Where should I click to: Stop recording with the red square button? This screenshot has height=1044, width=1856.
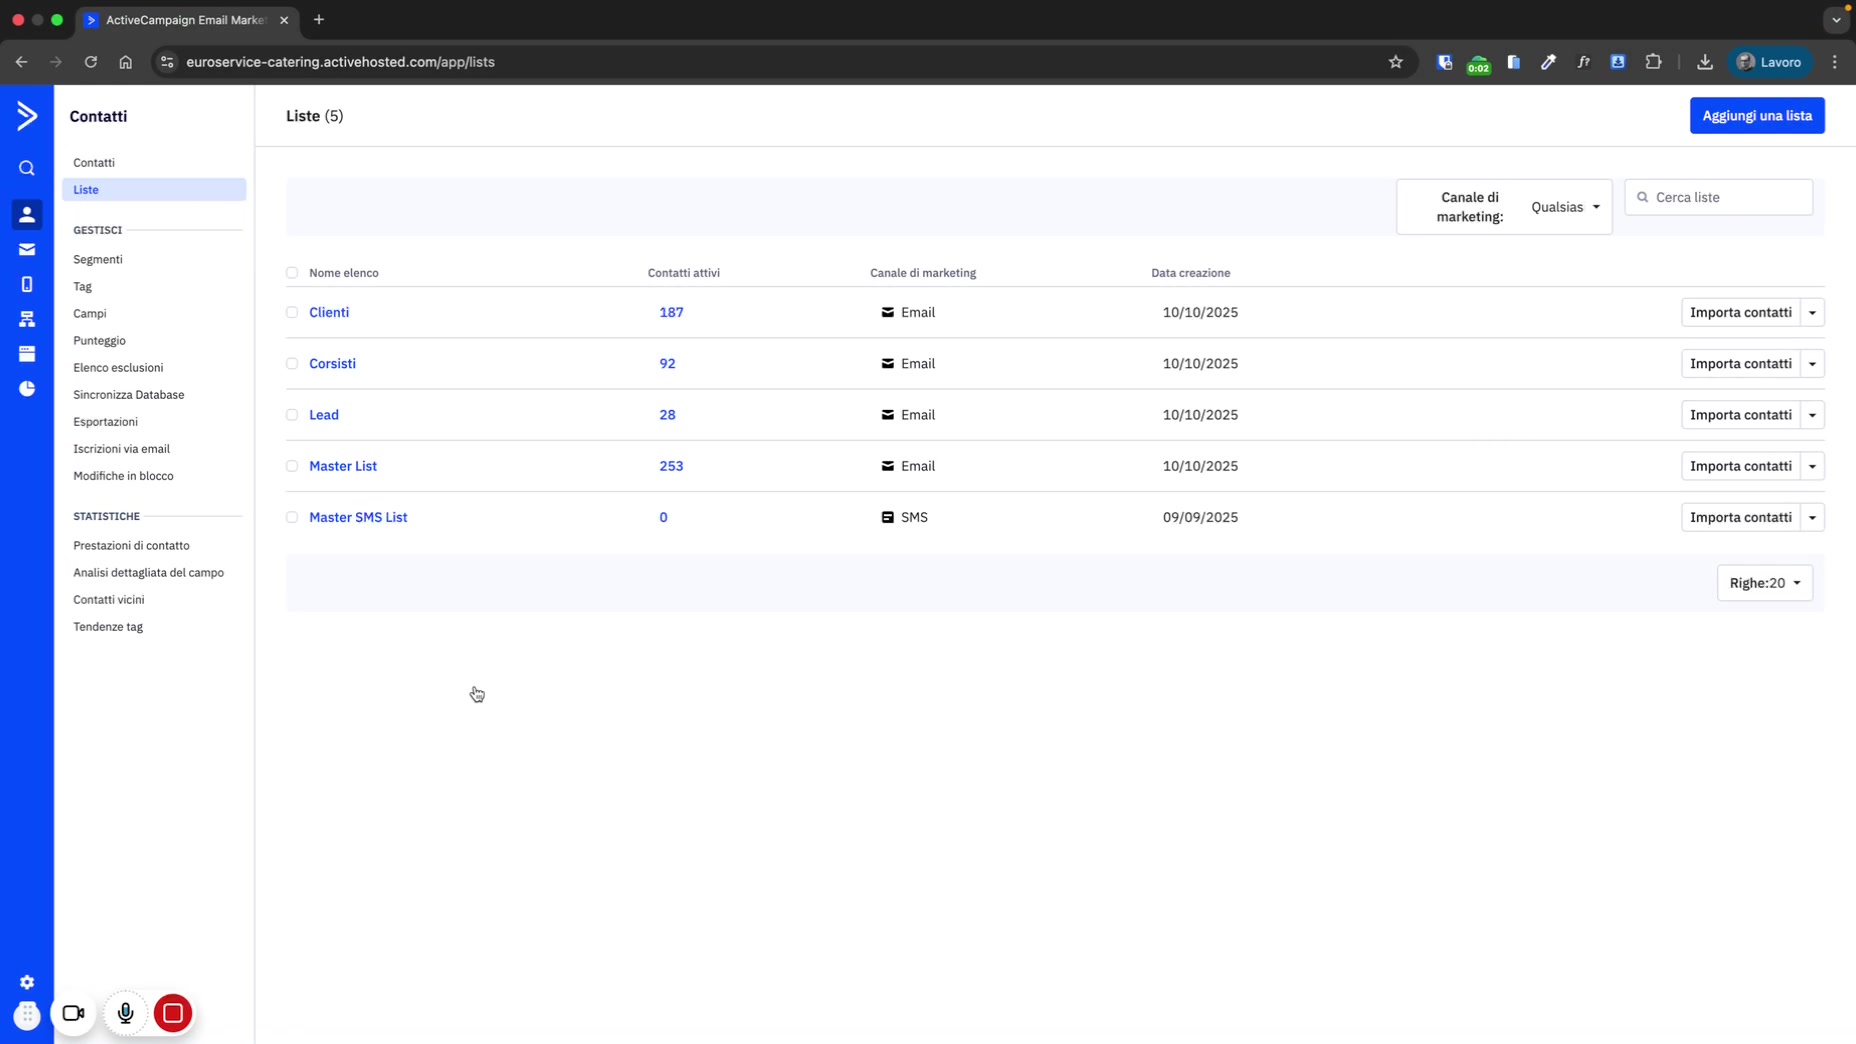(x=173, y=1013)
